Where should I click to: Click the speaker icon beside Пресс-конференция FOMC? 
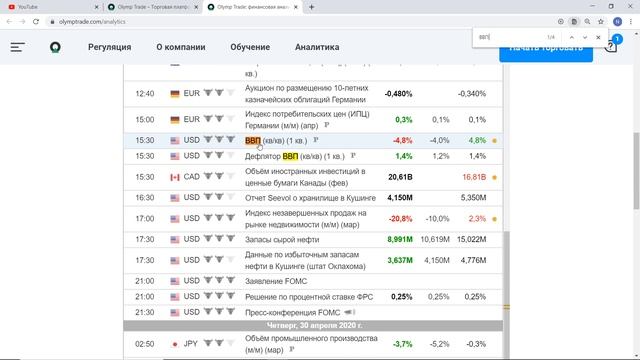349,312
